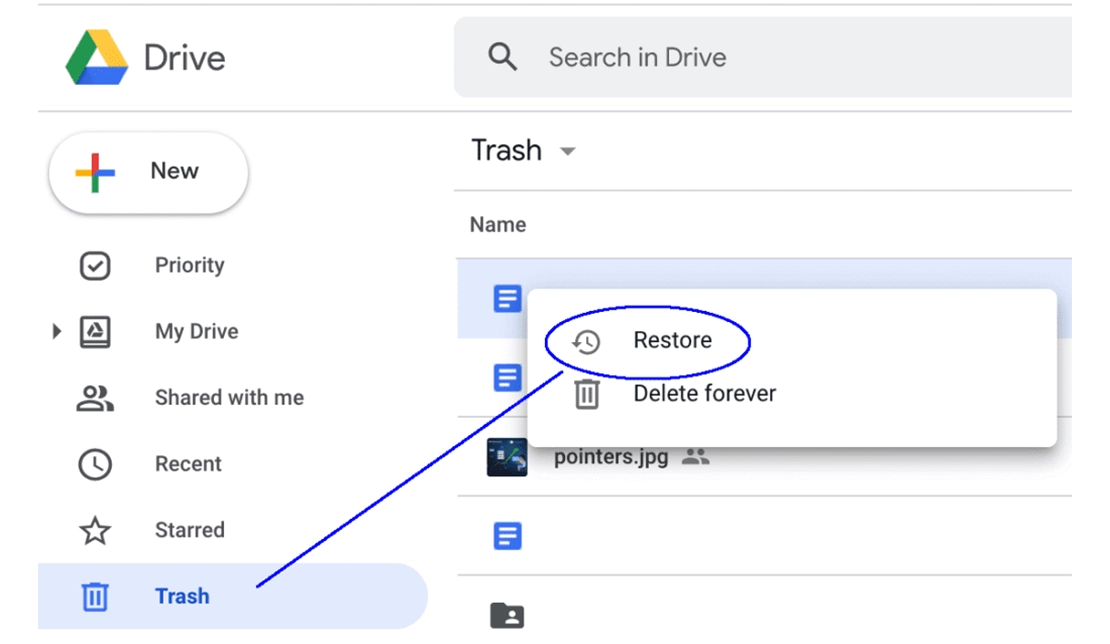This screenshot has height=644, width=1110.
Task: Click the Restore clock-arrow icon
Action: [x=587, y=340]
